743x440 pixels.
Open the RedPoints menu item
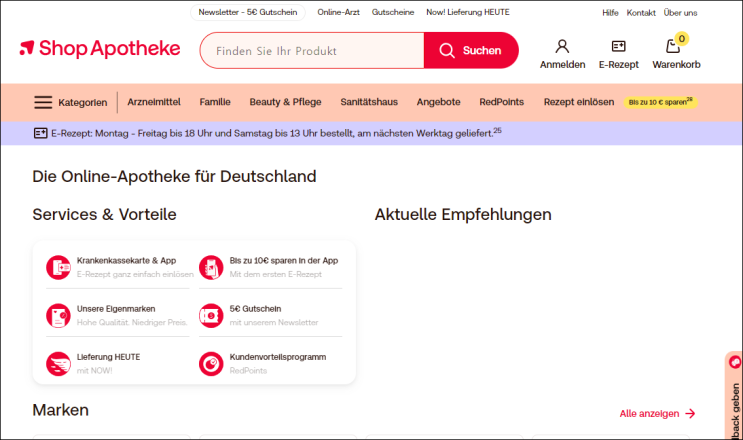[x=502, y=102]
